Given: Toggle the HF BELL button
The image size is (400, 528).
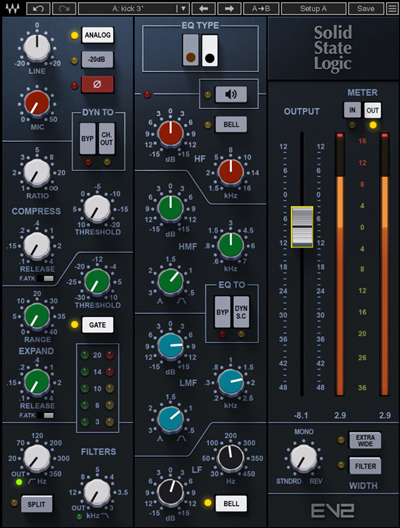Looking at the screenshot, I should [x=231, y=125].
